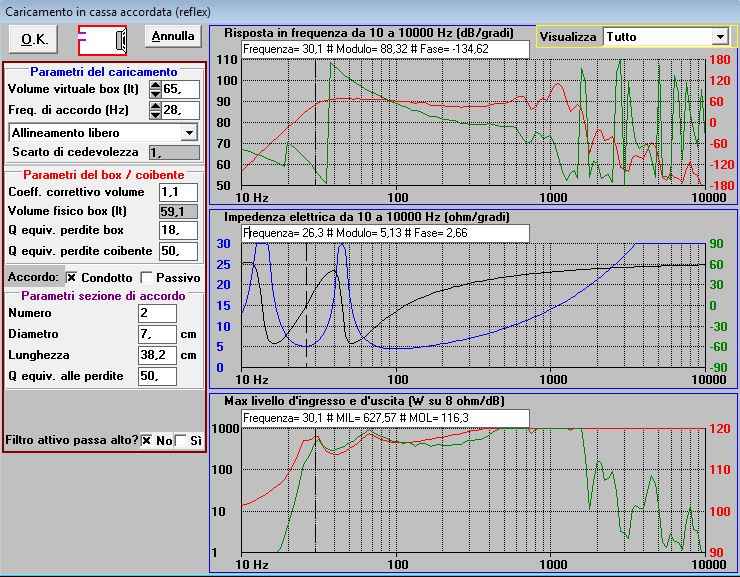Select Sì for Filtro attivo passa alto
This screenshot has width=740, height=577.
click(x=180, y=440)
